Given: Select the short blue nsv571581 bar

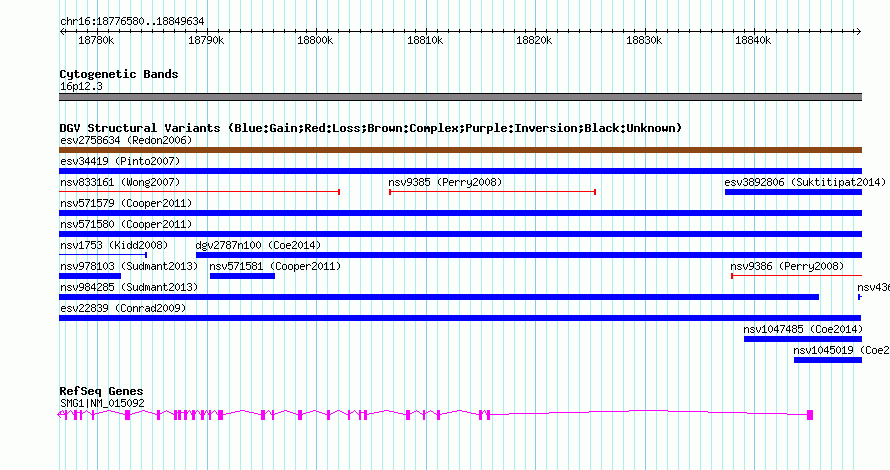Looking at the screenshot, I should point(242,276).
